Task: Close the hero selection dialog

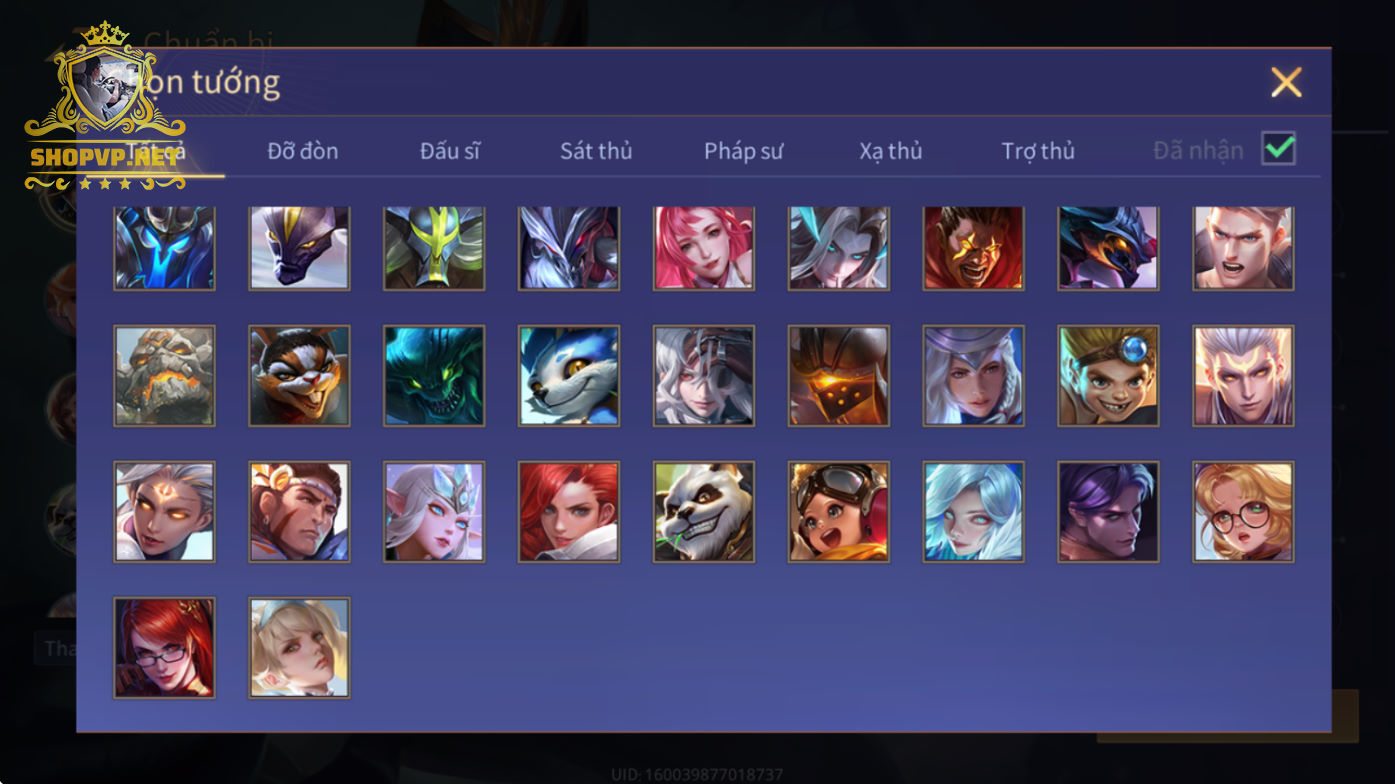Action: click(1286, 82)
